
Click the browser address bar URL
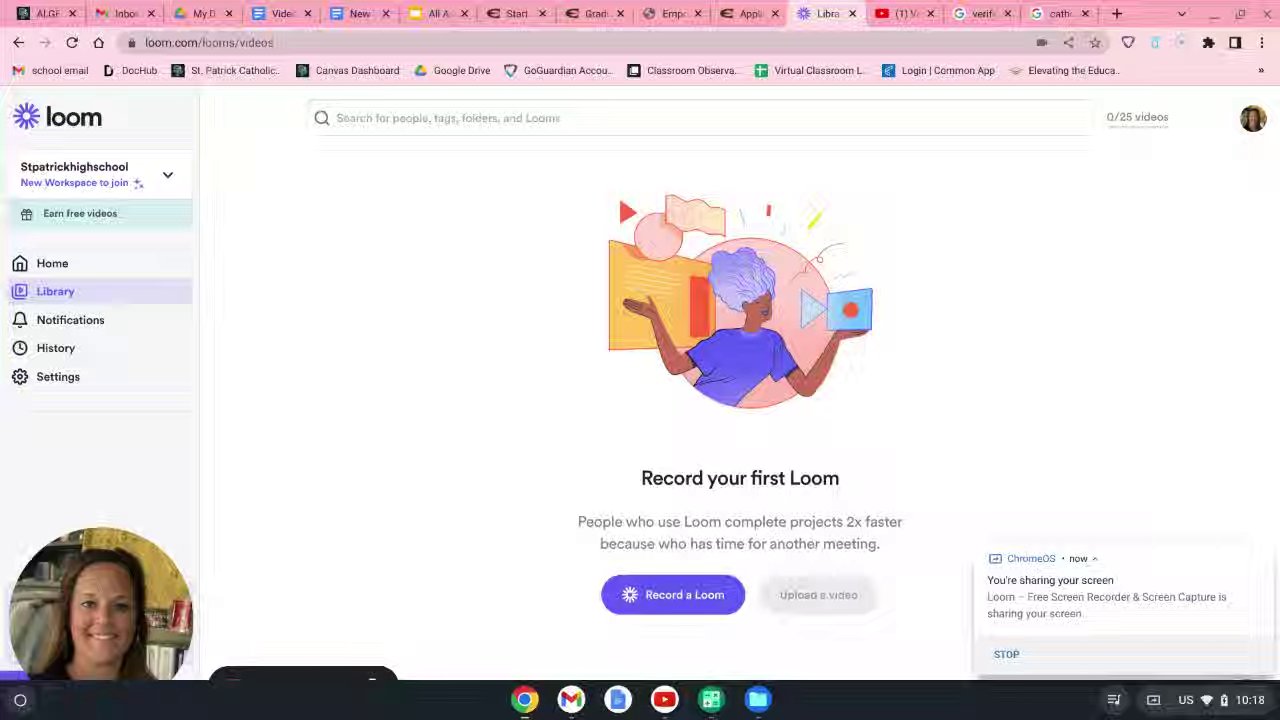tap(209, 43)
